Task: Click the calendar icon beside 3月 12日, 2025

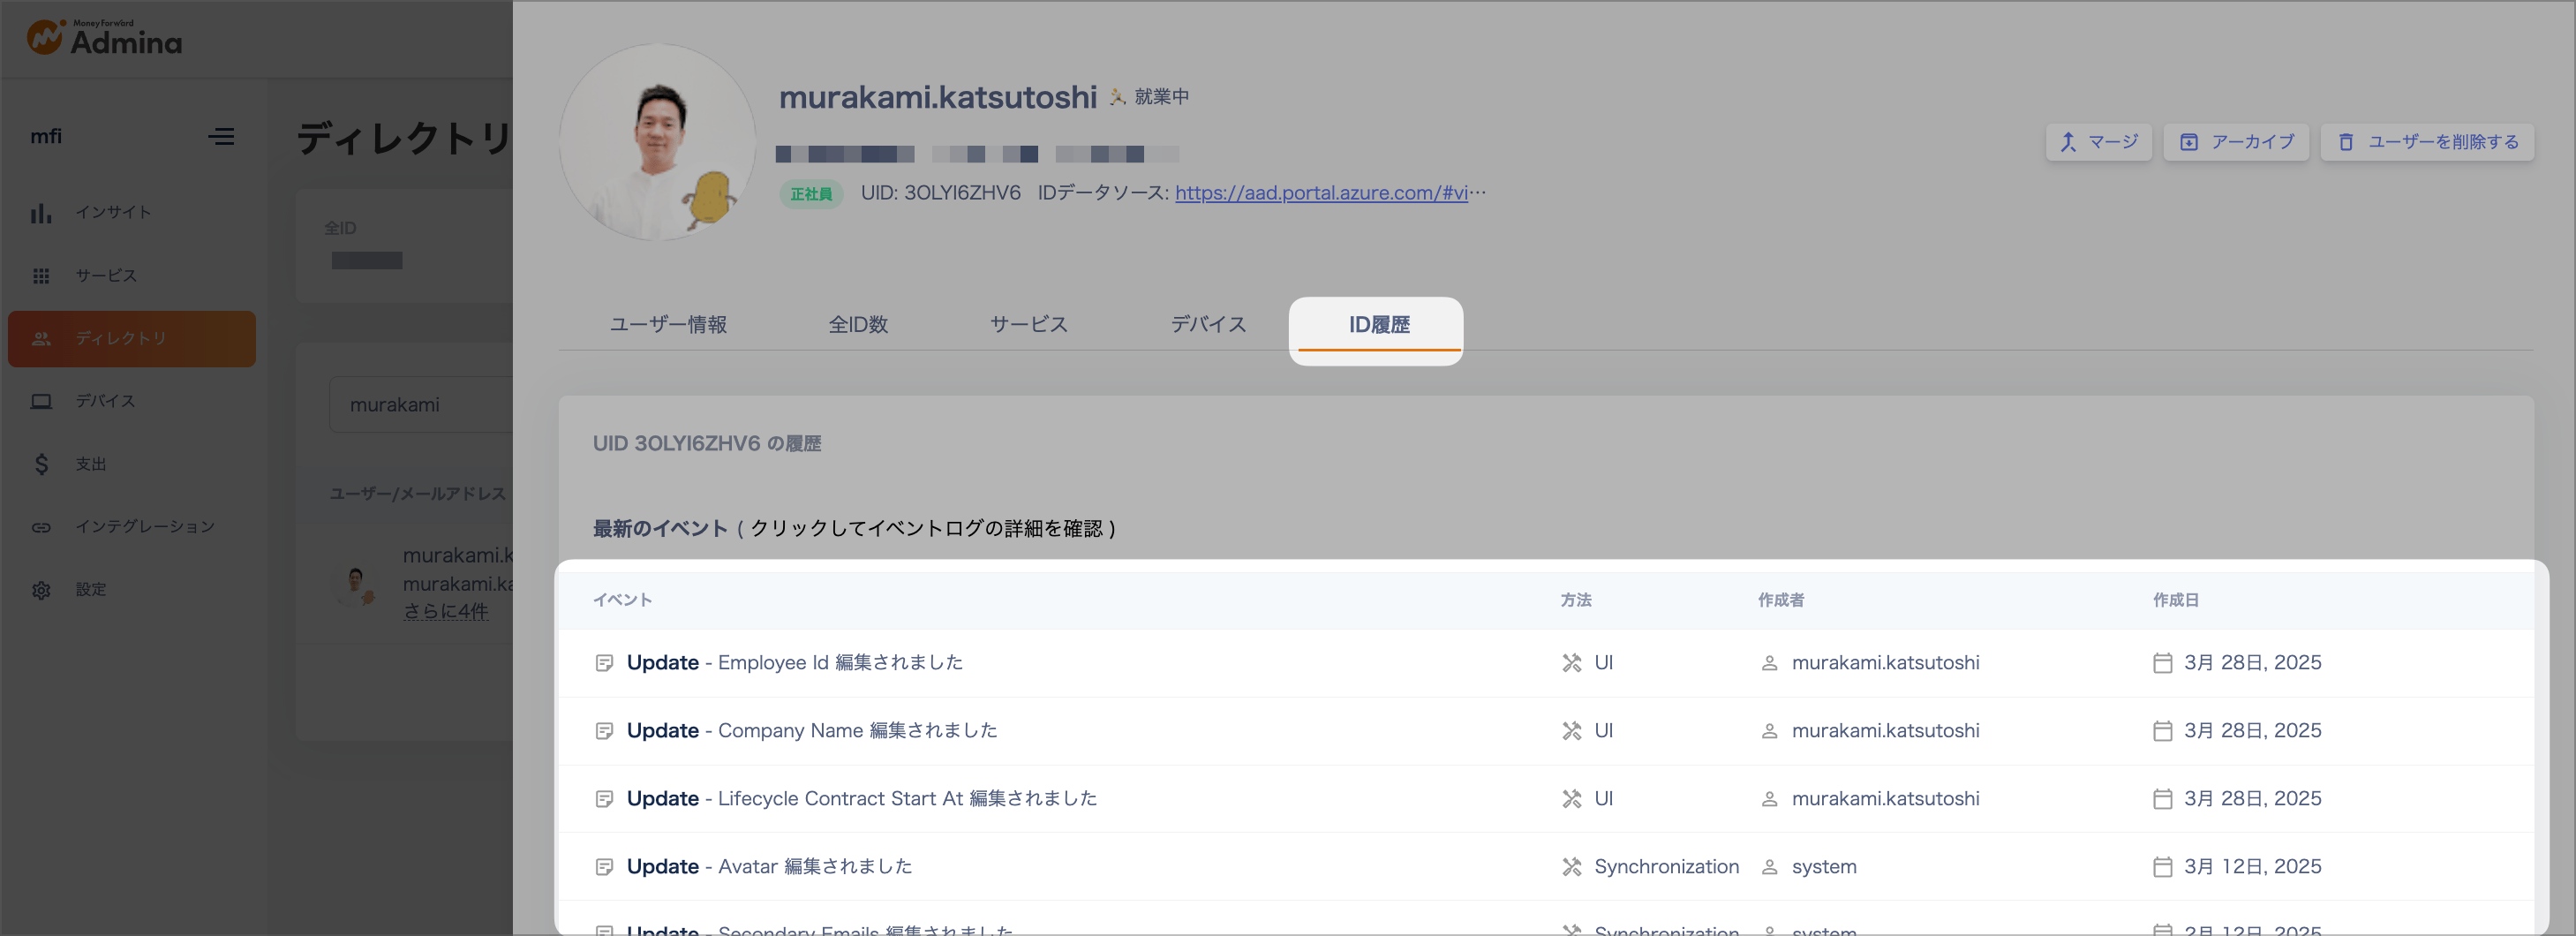Action: pos(2162,867)
